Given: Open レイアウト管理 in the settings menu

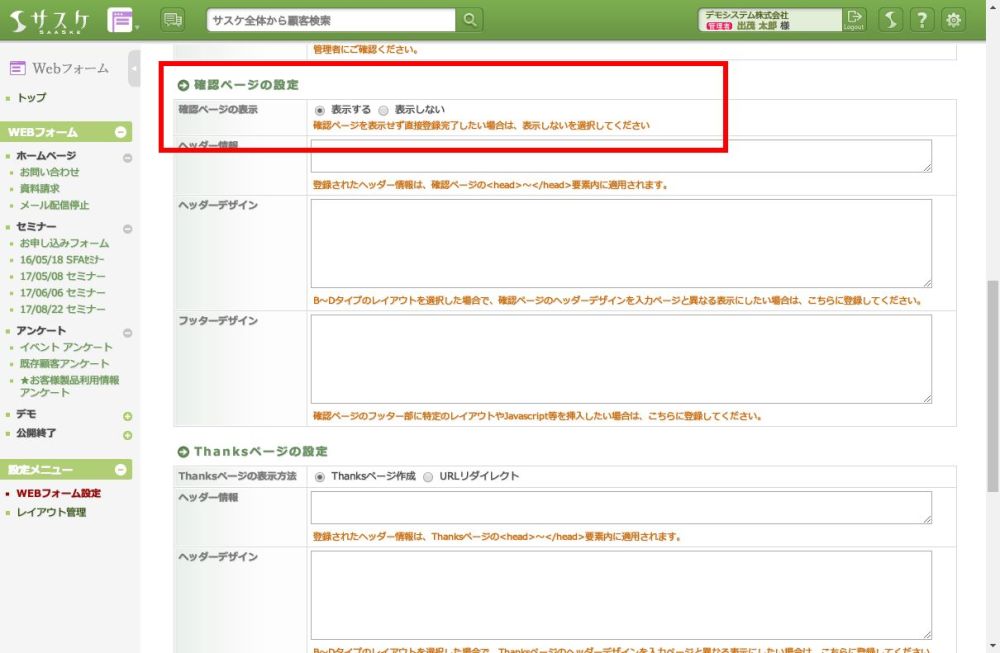Looking at the screenshot, I should pos(51,512).
